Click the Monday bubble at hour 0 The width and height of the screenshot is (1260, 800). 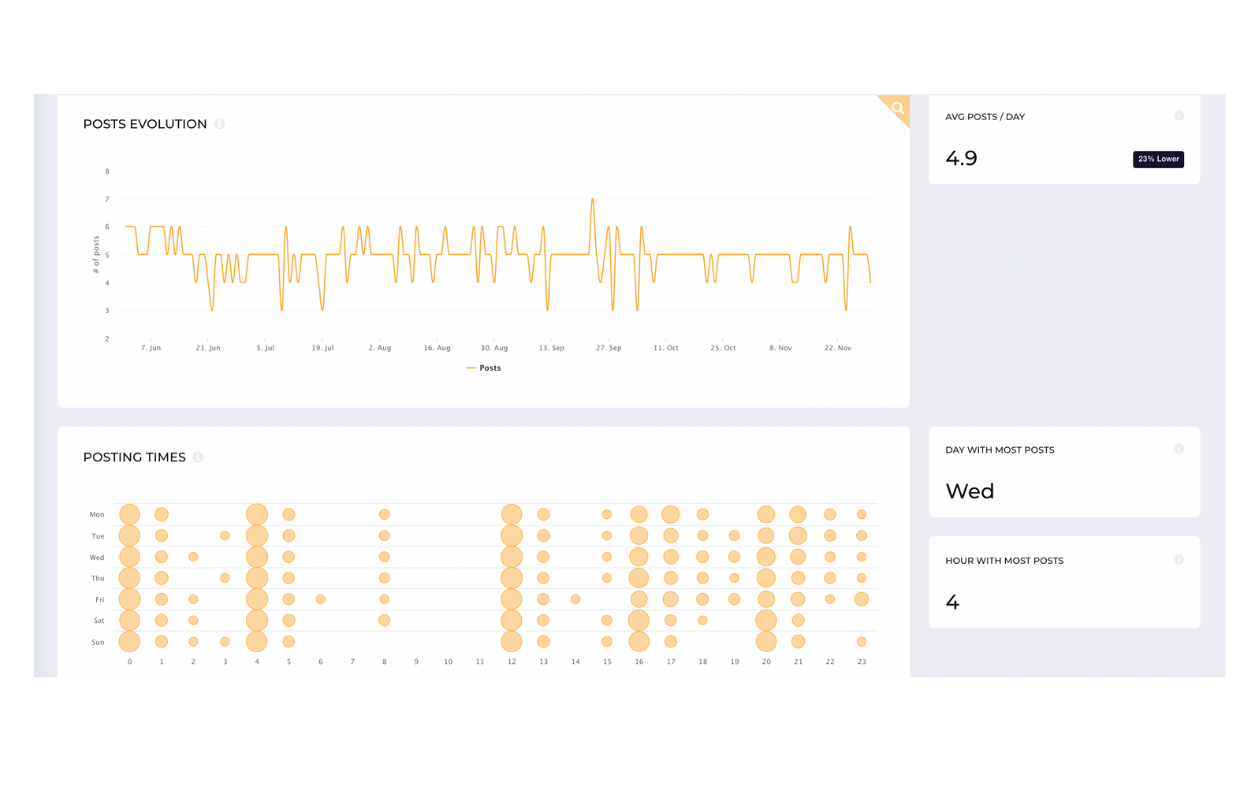(x=129, y=514)
